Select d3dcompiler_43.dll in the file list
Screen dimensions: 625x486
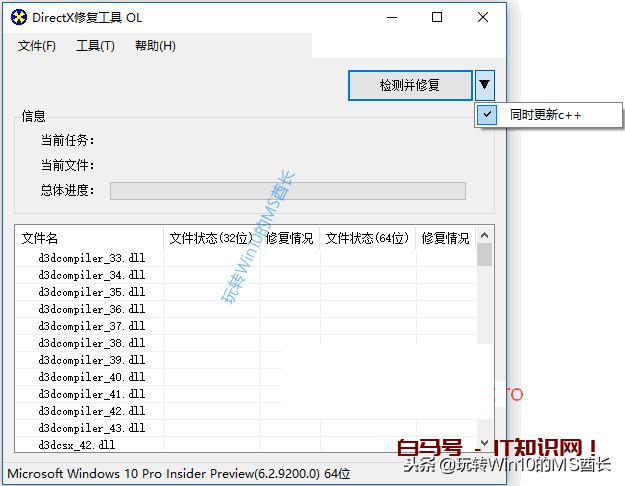92,428
